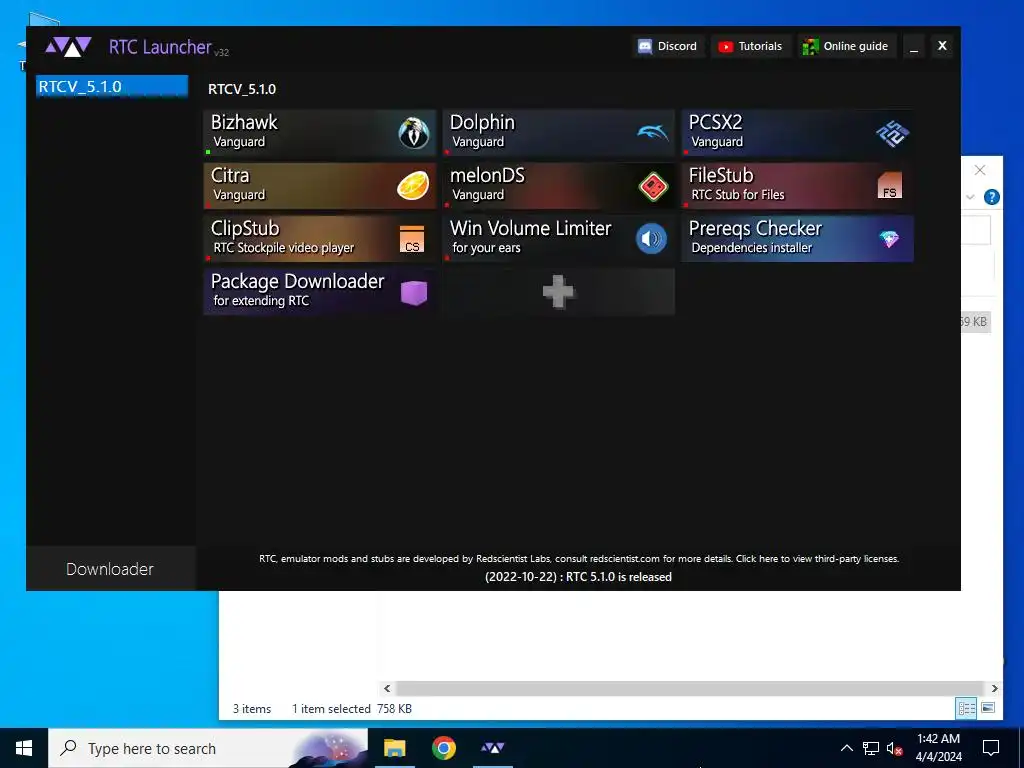Open Google Chrome from the taskbar
This screenshot has width=1024, height=768.
point(443,748)
